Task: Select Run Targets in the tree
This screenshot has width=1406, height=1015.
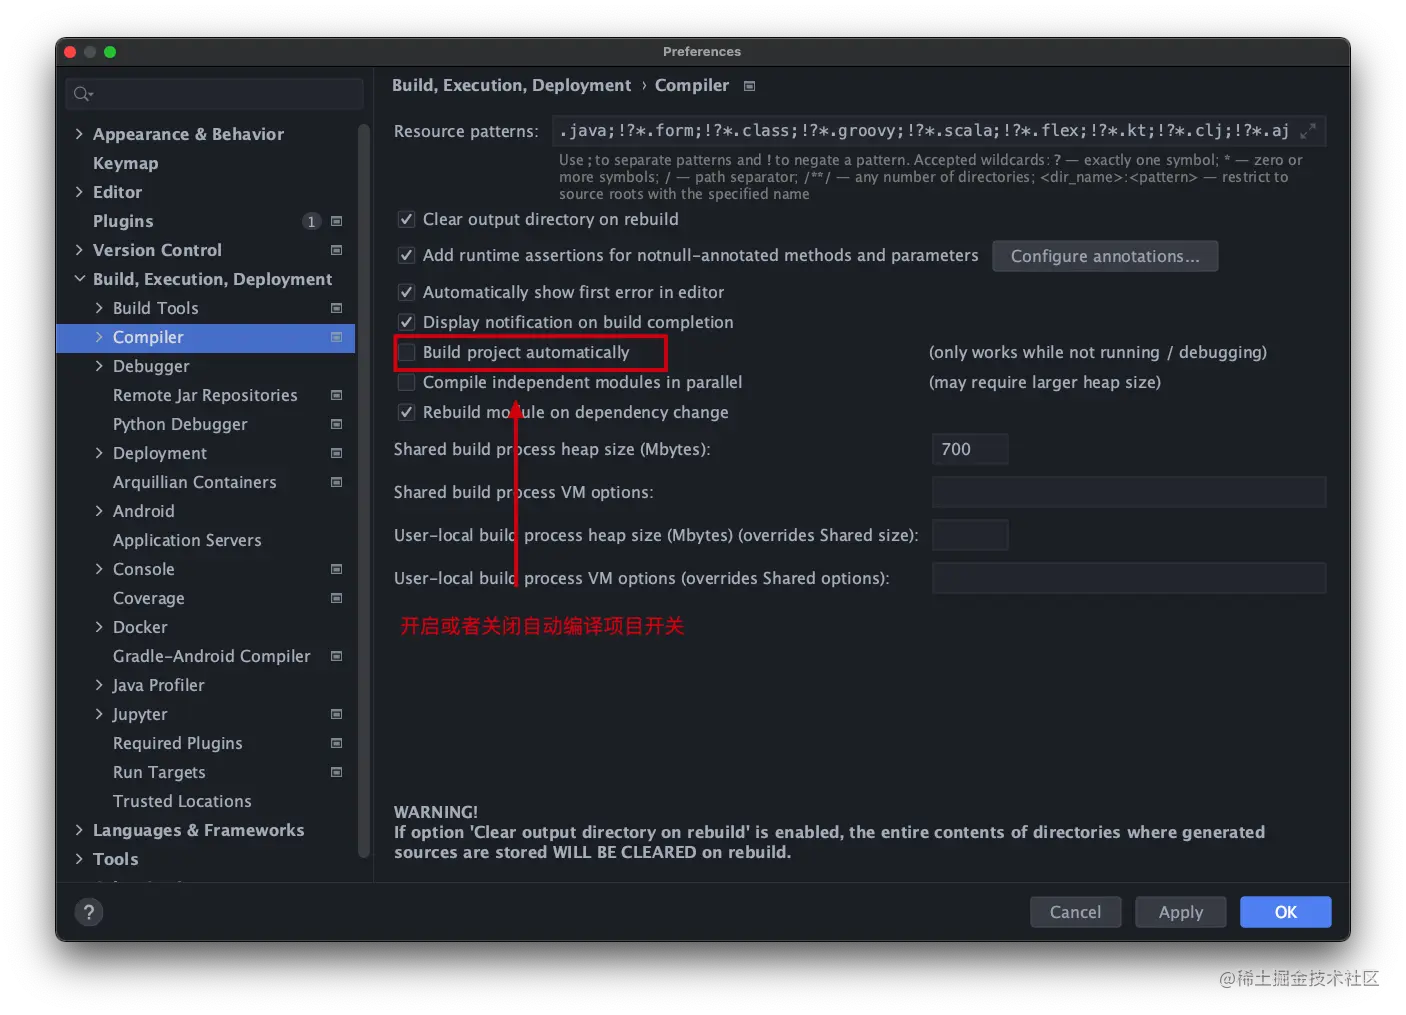Action: coord(159,772)
